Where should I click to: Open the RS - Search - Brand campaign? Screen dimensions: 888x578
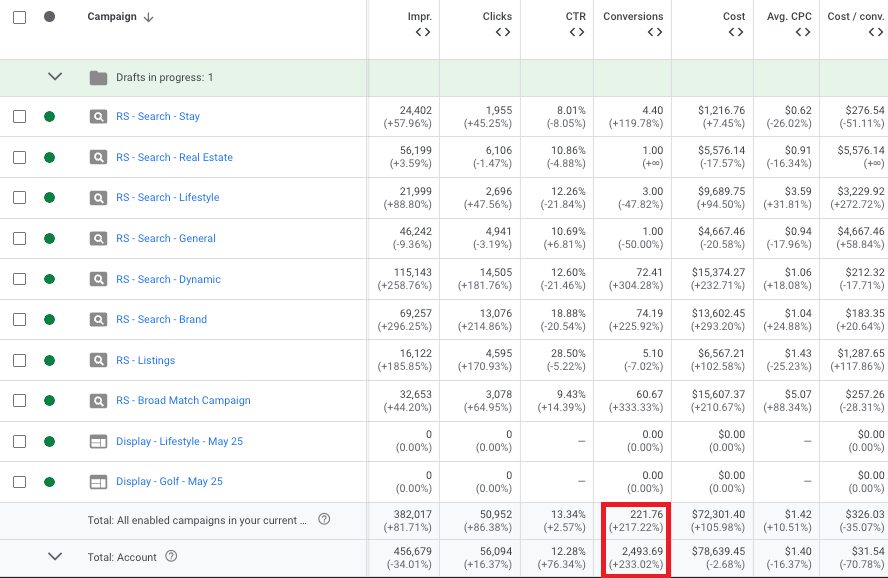coord(161,319)
